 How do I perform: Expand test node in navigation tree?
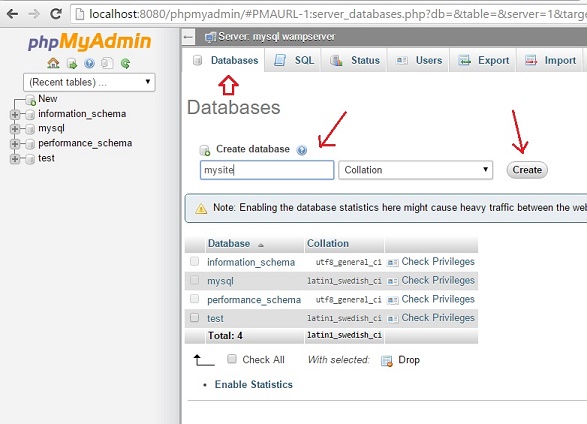coord(15,159)
